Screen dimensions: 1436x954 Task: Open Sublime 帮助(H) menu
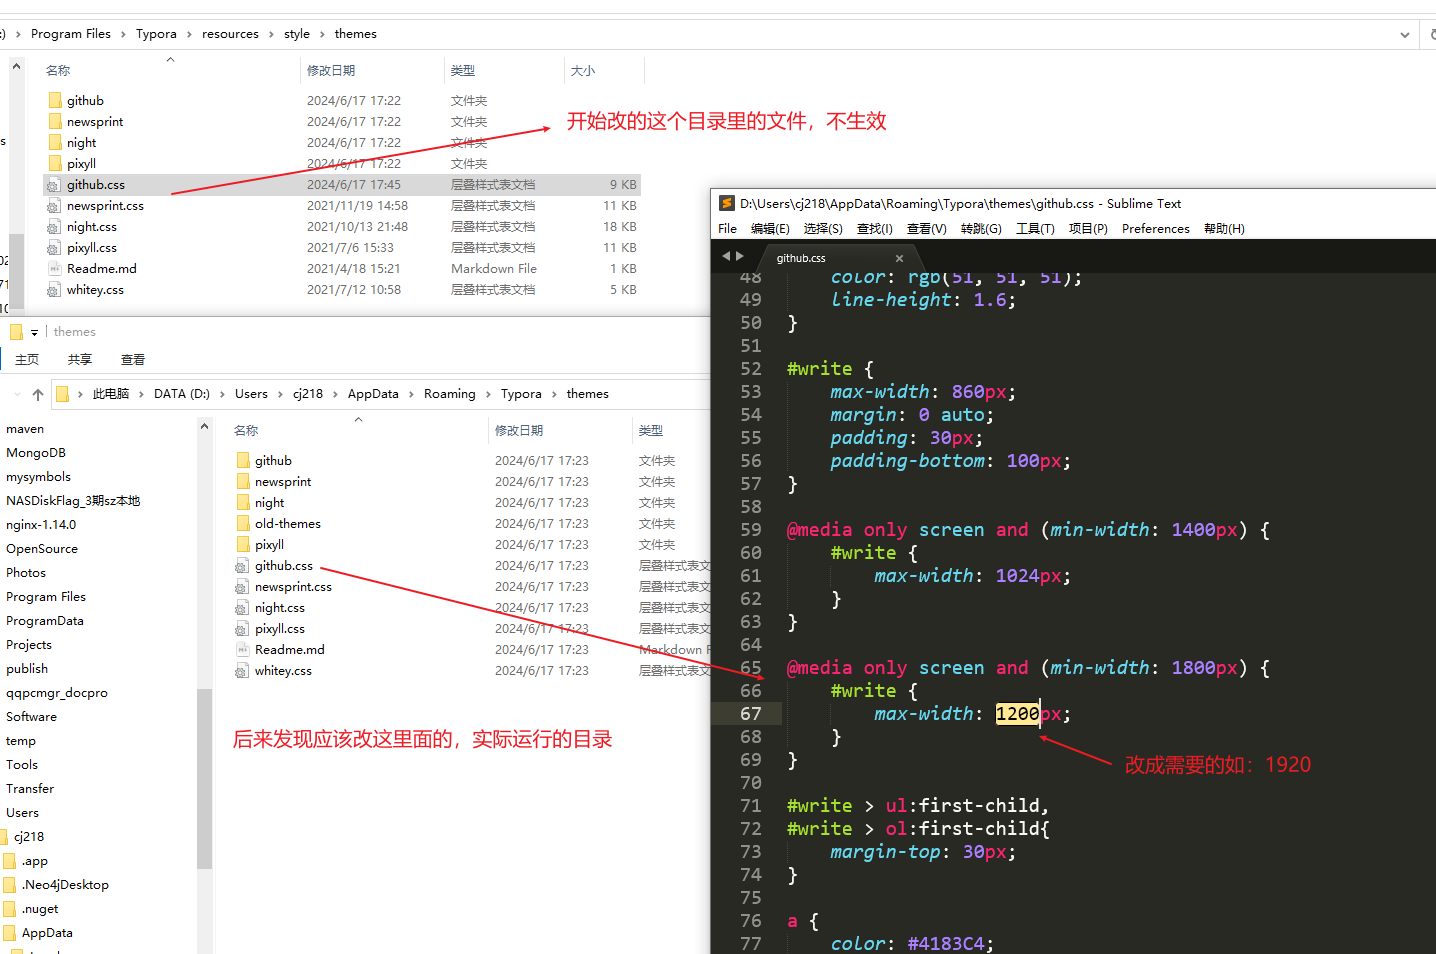click(x=1224, y=229)
